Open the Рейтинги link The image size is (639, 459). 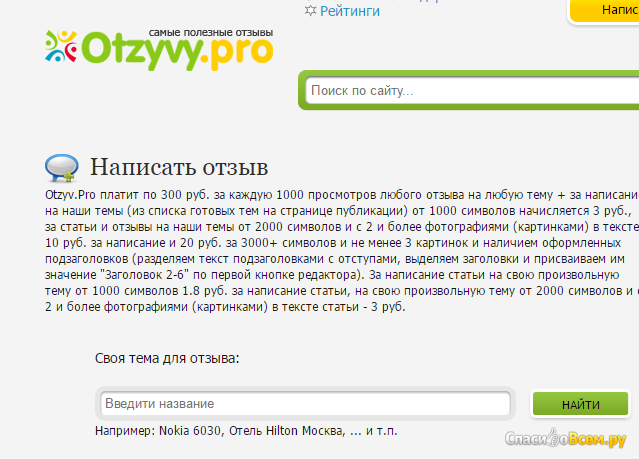[x=350, y=11]
